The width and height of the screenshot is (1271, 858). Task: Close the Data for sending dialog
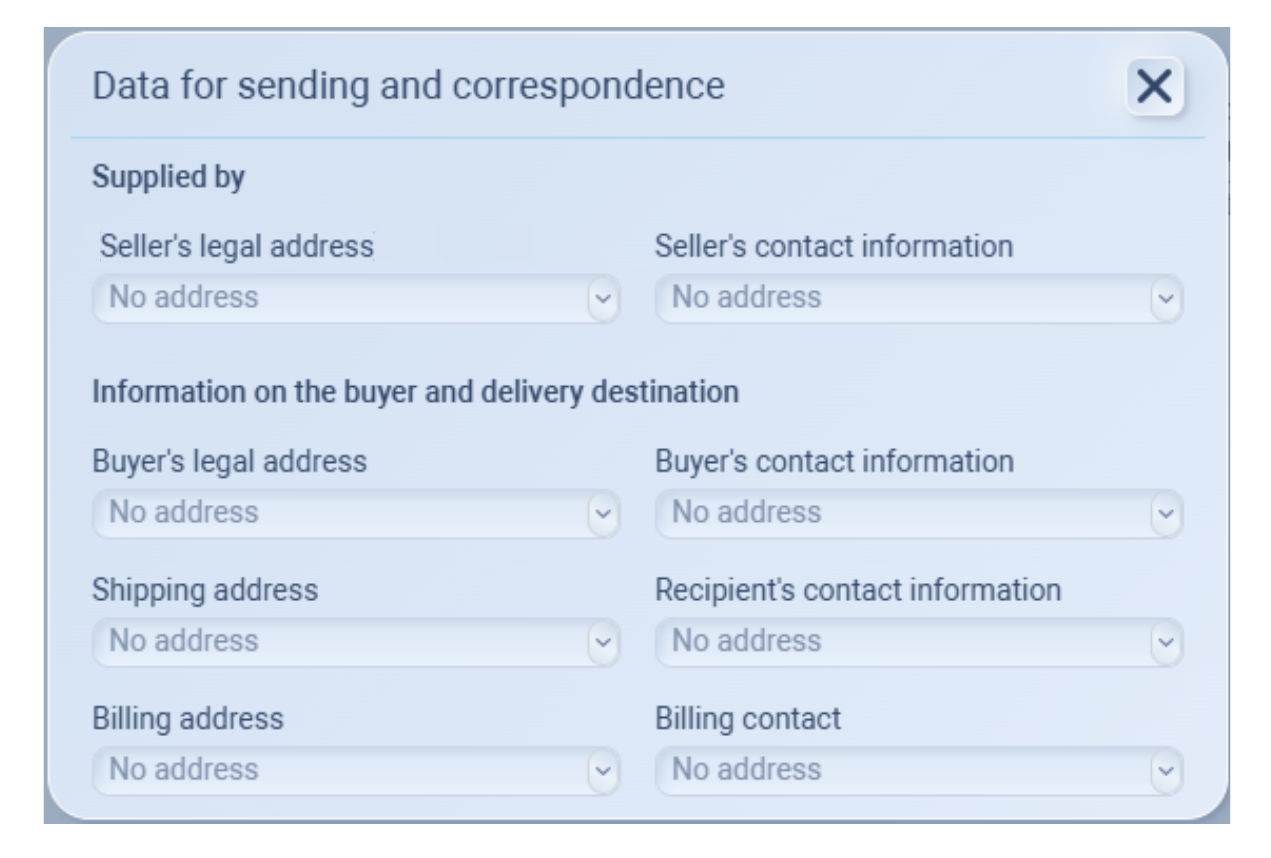point(1154,87)
